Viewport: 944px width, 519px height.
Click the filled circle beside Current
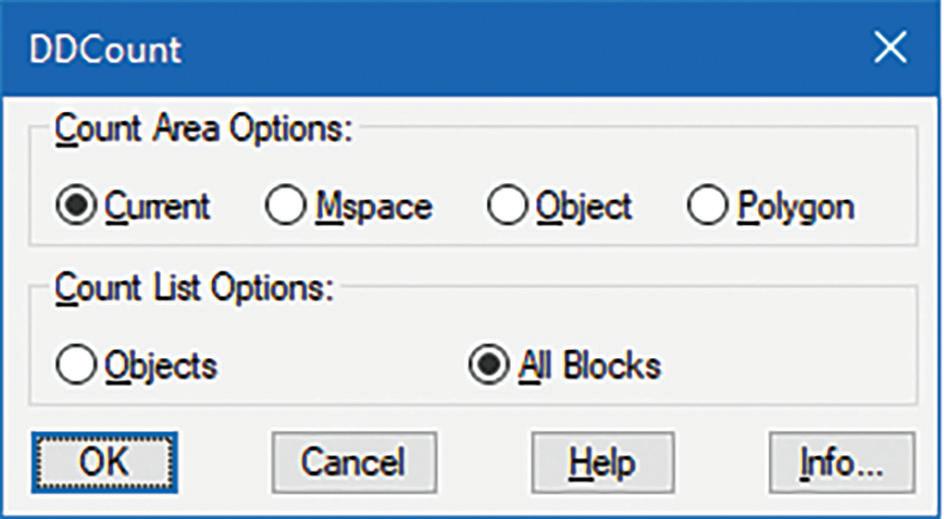(x=76, y=207)
